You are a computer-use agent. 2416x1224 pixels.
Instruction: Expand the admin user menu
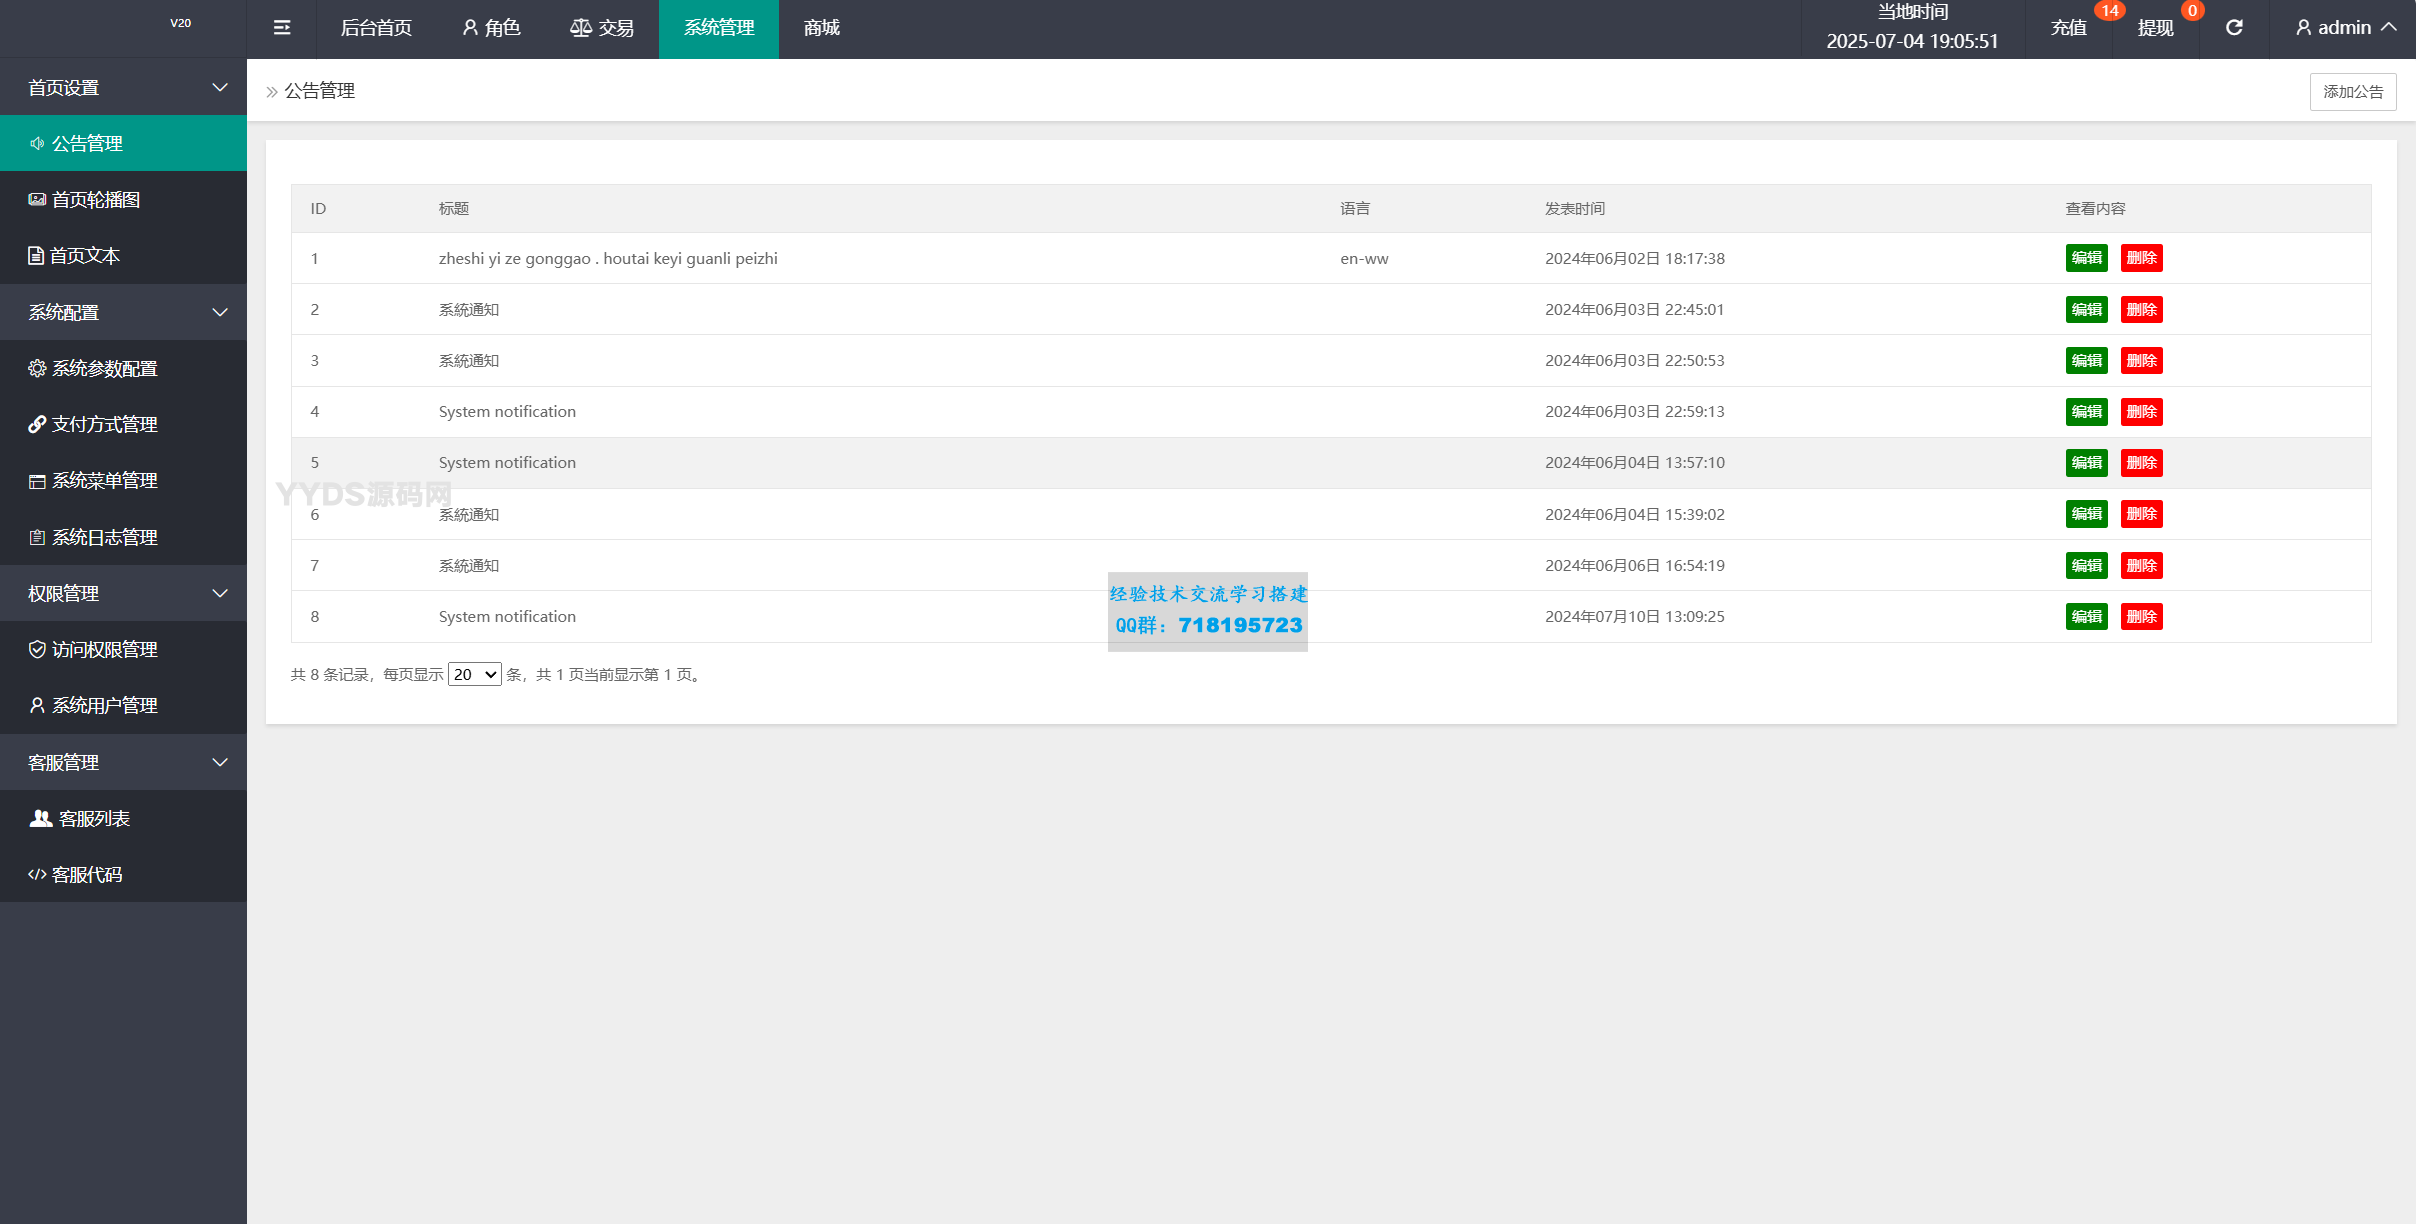point(2345,28)
